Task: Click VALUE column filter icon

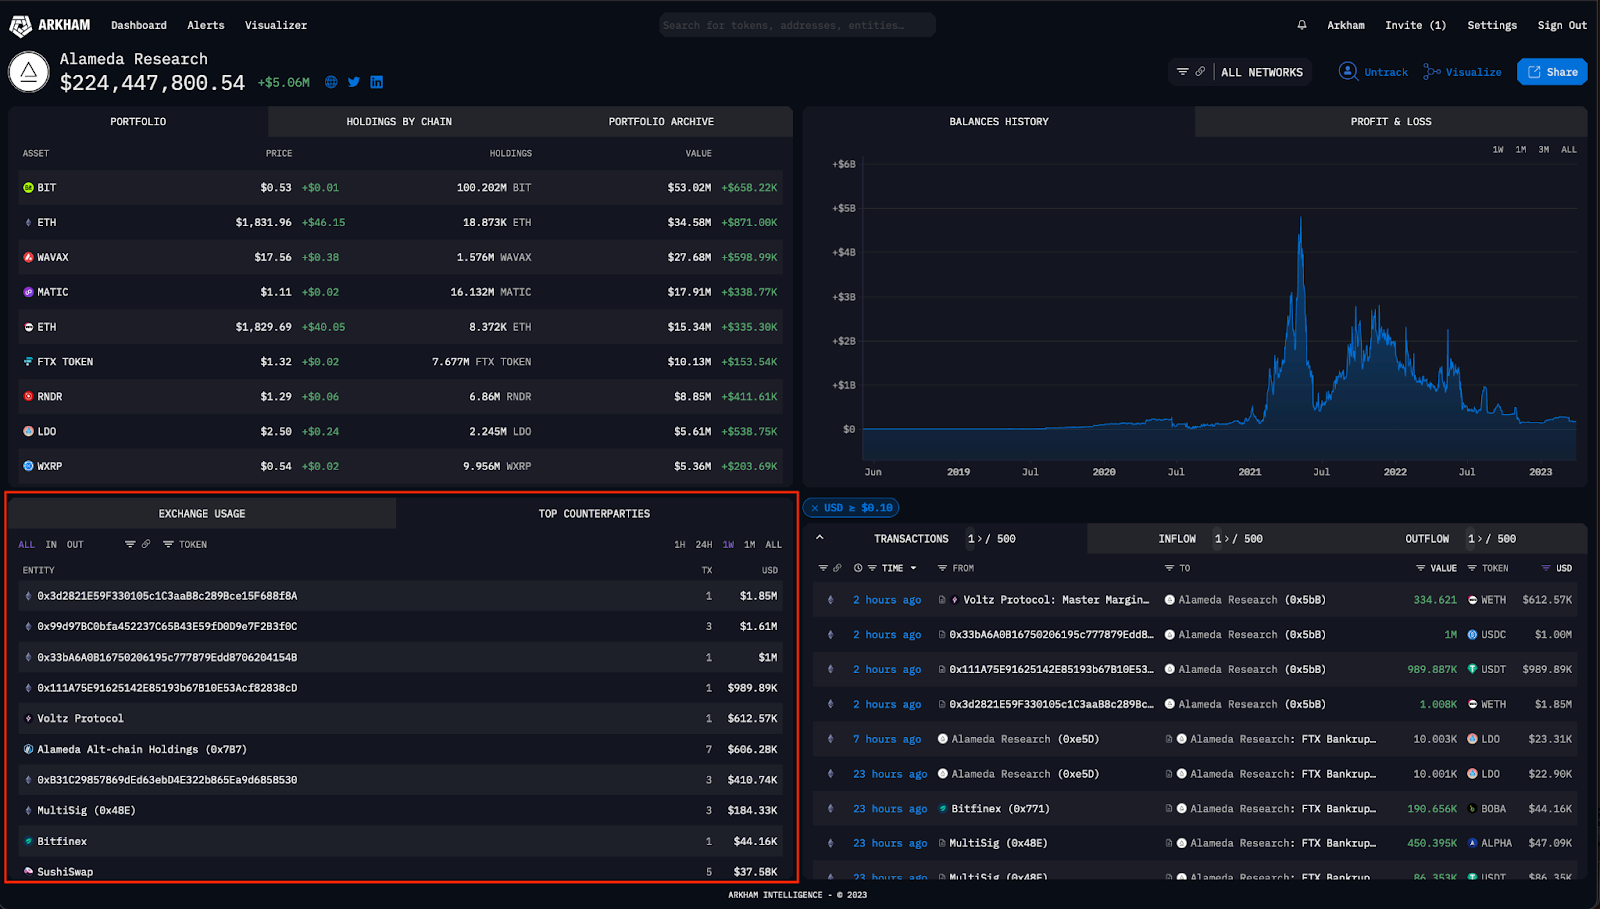Action: pos(1420,568)
